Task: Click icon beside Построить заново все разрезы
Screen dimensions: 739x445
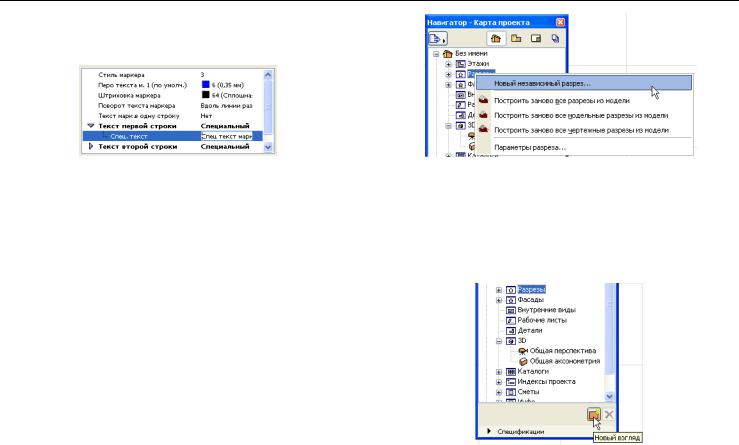Action: pos(483,100)
